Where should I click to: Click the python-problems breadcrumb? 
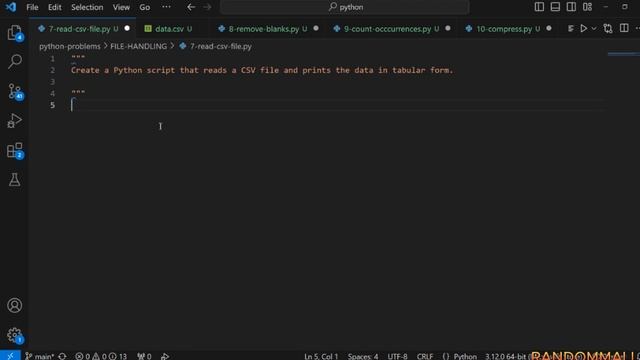70,46
